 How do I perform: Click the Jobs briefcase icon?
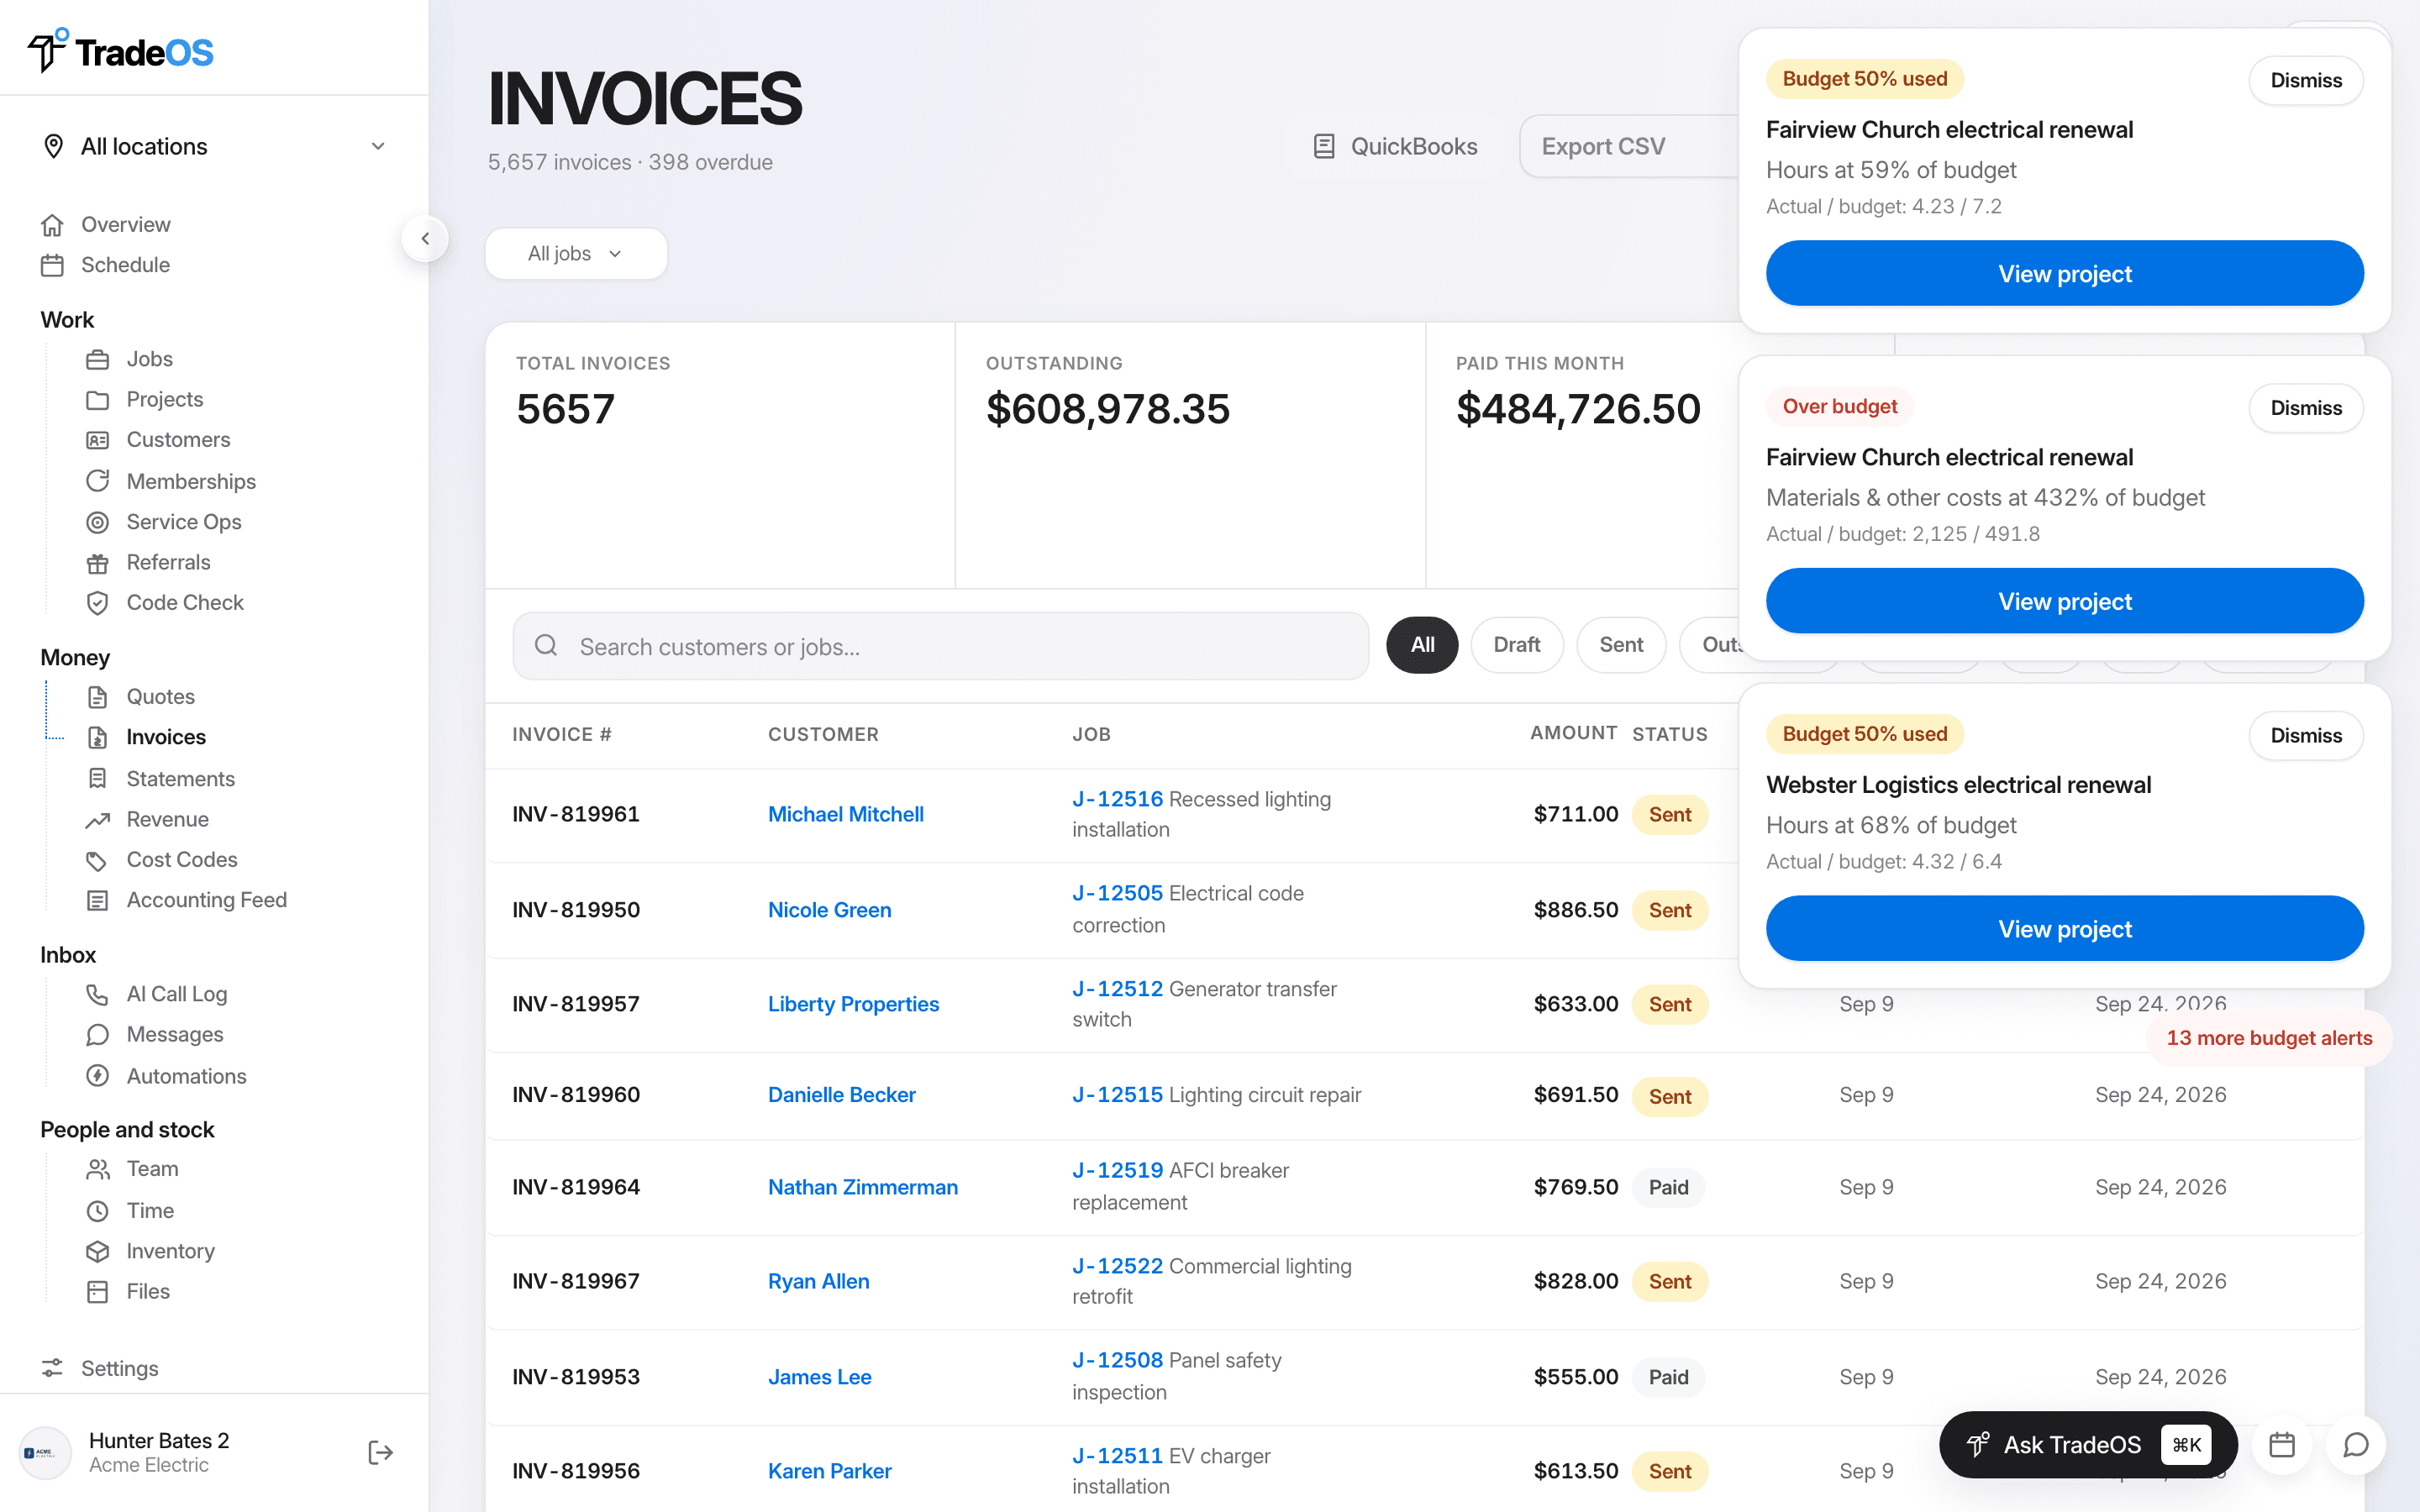click(x=97, y=359)
